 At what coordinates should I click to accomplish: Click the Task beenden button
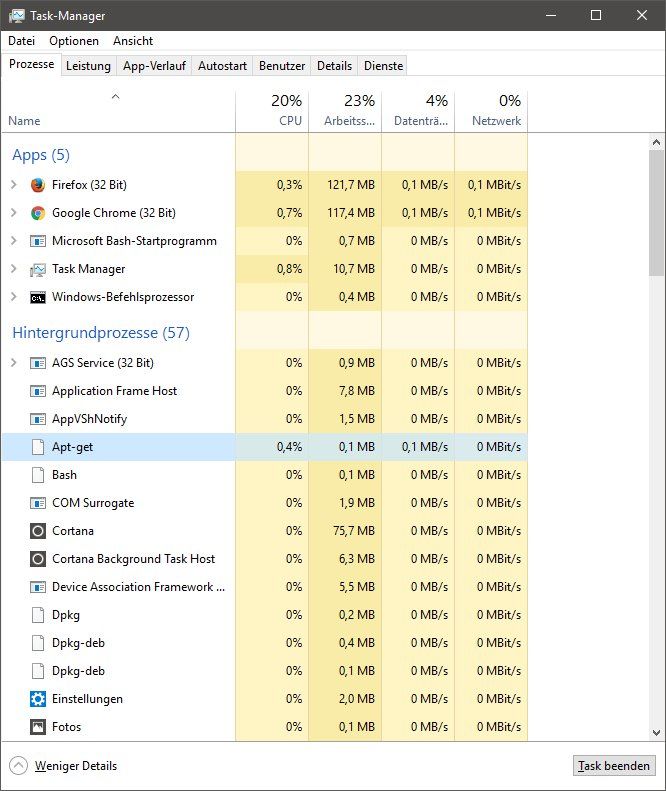pyautogui.click(x=614, y=766)
